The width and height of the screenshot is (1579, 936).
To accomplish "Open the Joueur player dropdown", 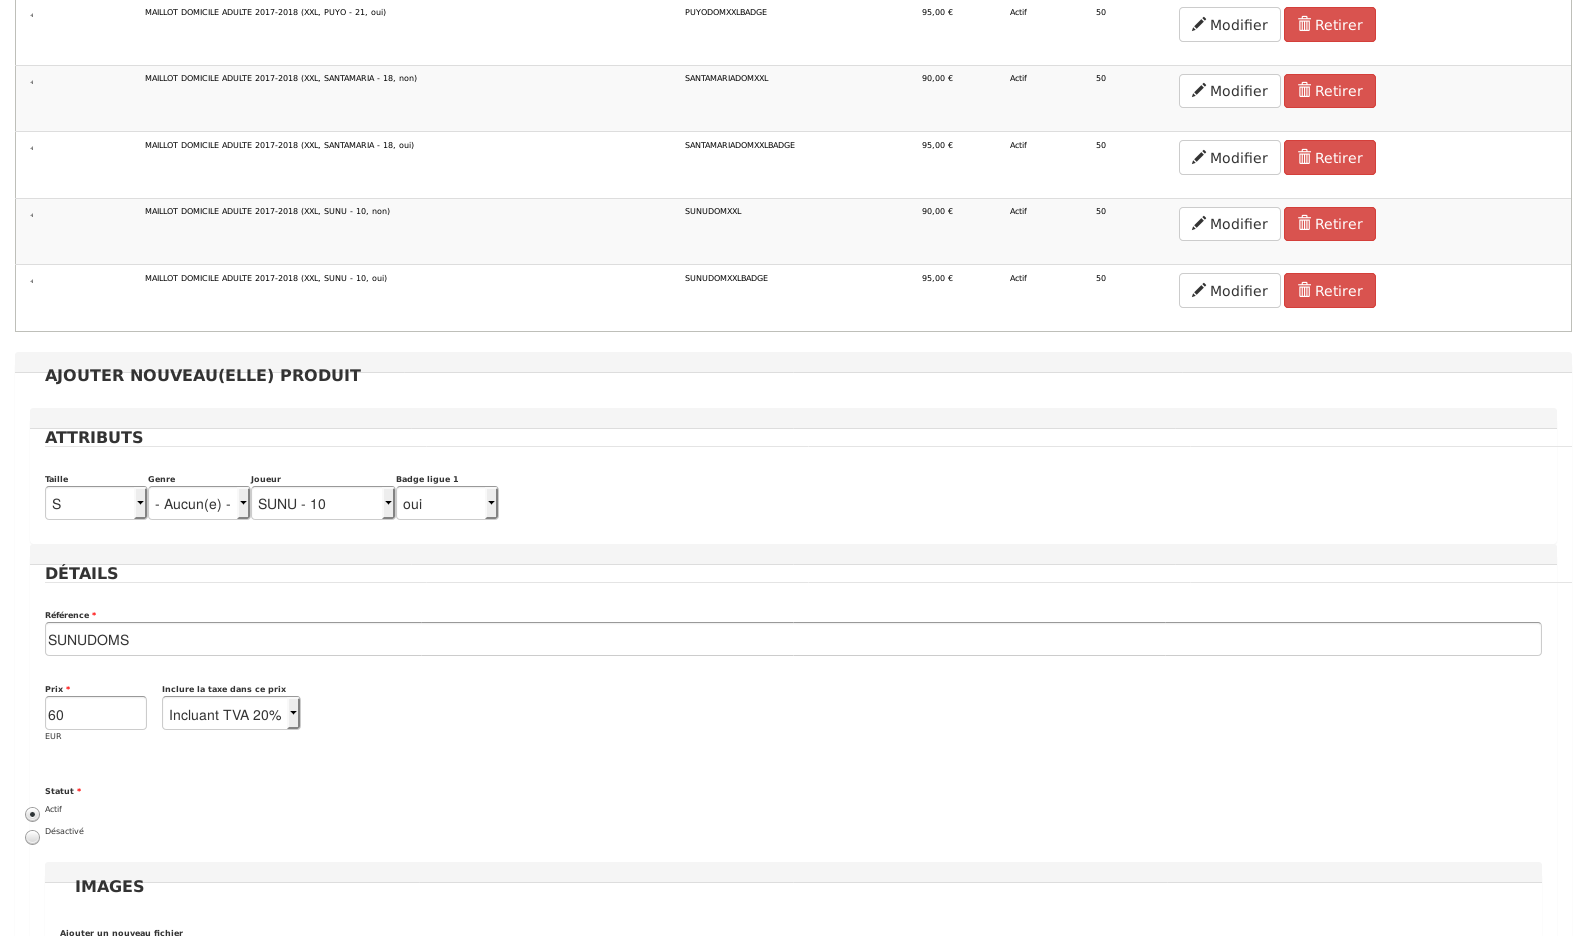I will (322, 504).
